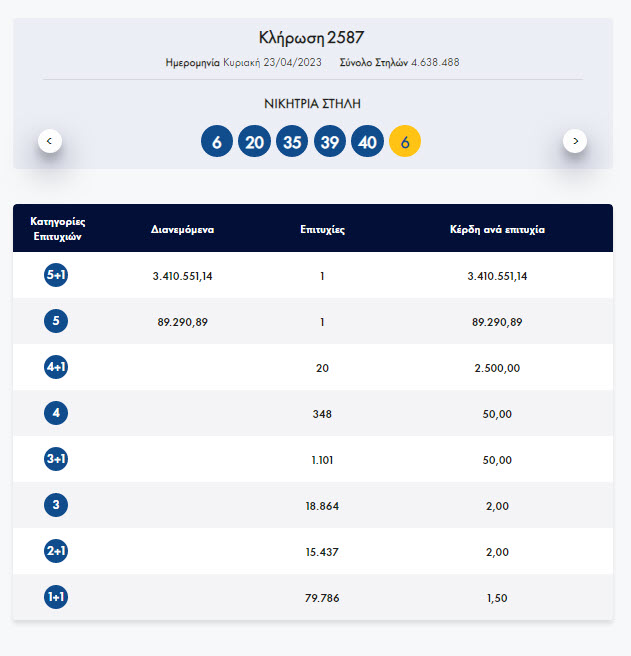Select the number 39 ball

point(330,142)
